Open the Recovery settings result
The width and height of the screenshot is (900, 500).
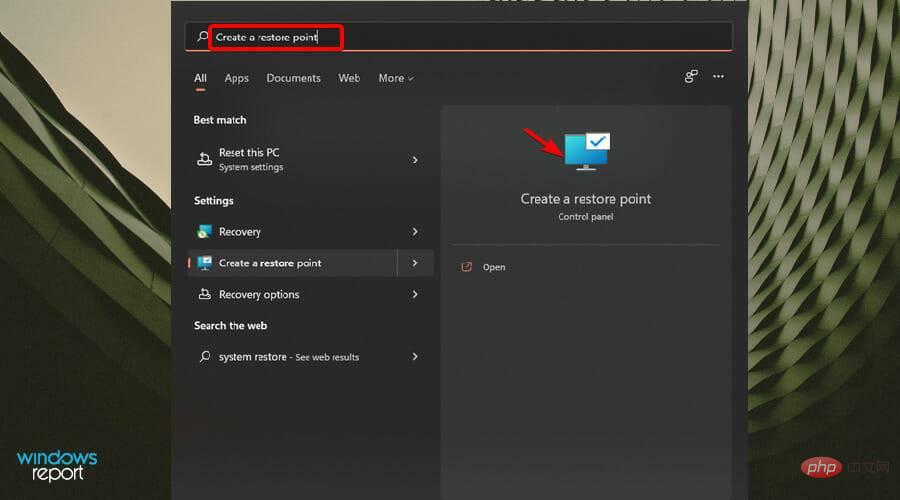[x=310, y=231]
